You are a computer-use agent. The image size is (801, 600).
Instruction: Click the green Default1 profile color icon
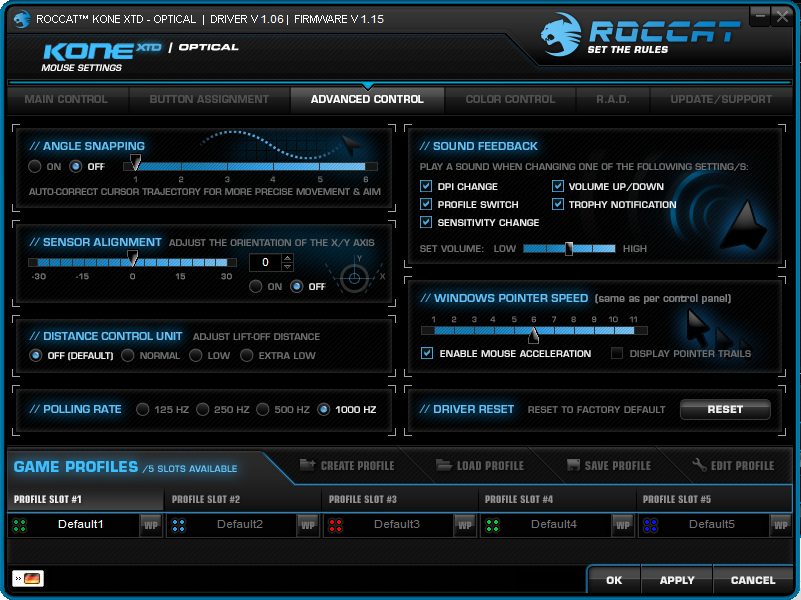19,525
